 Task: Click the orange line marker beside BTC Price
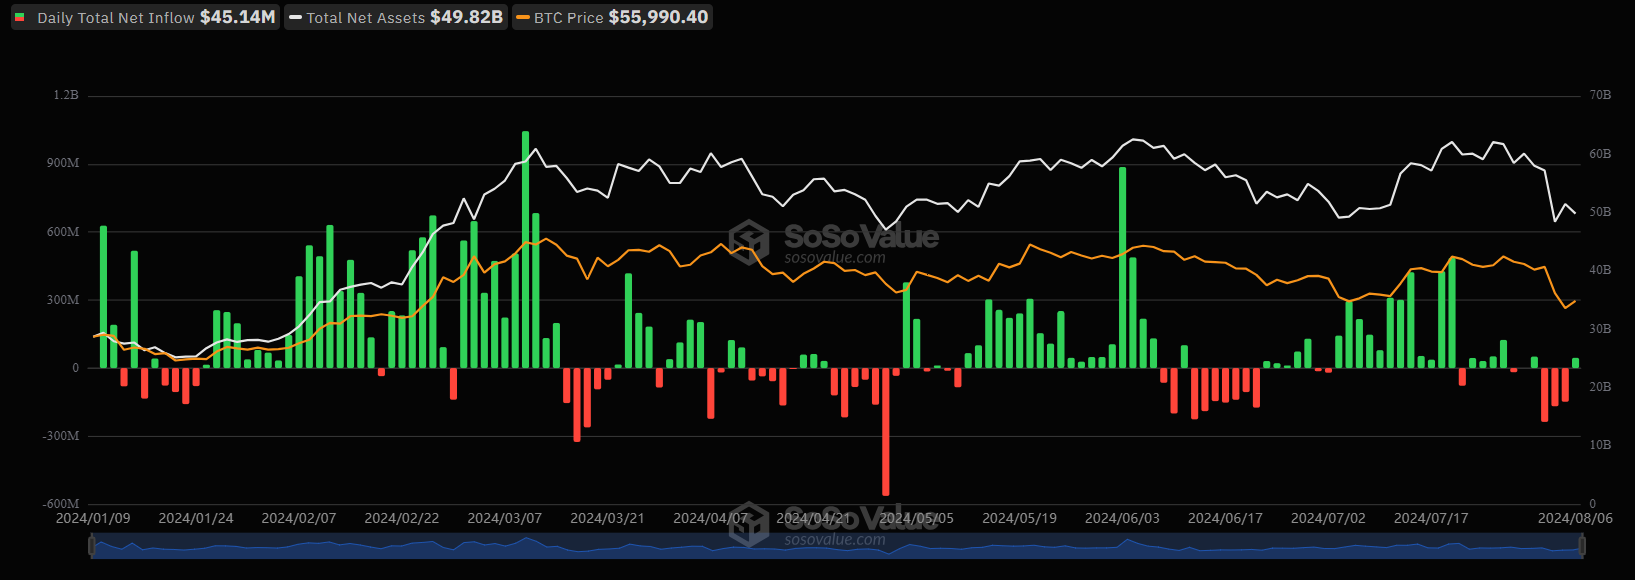point(523,17)
